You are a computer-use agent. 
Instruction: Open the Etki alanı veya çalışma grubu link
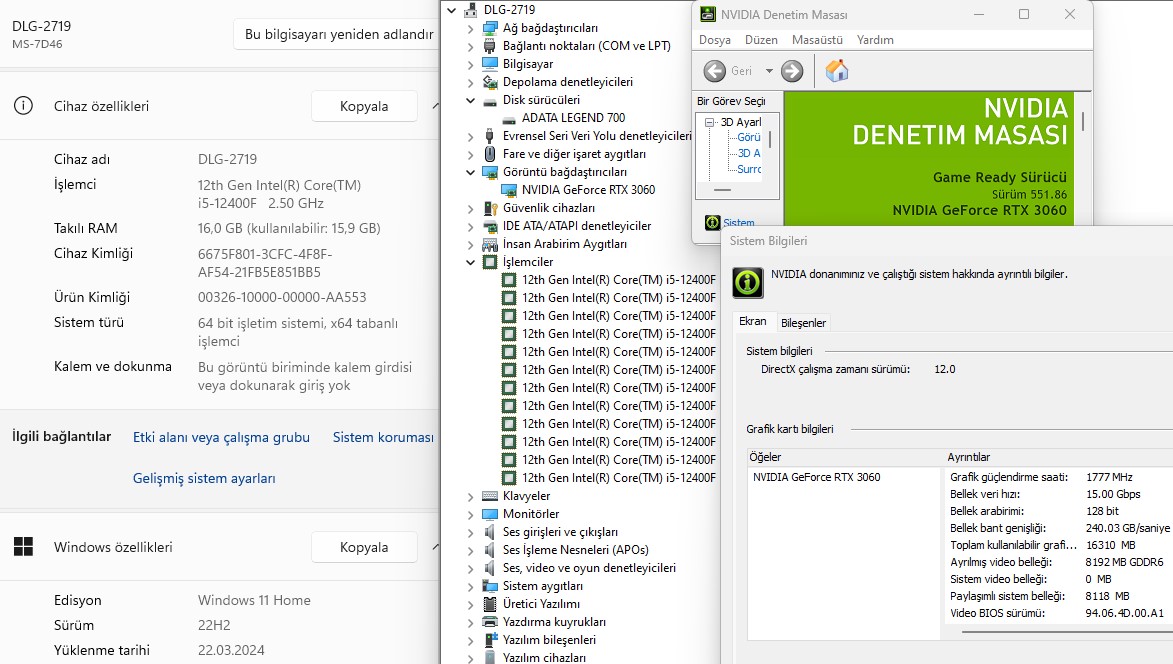(221, 437)
